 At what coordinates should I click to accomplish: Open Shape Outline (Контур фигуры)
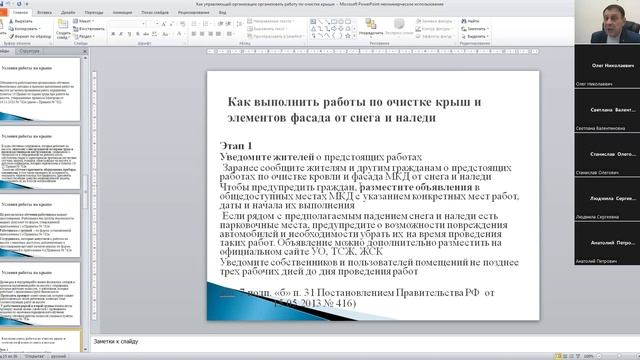click(x=435, y=29)
